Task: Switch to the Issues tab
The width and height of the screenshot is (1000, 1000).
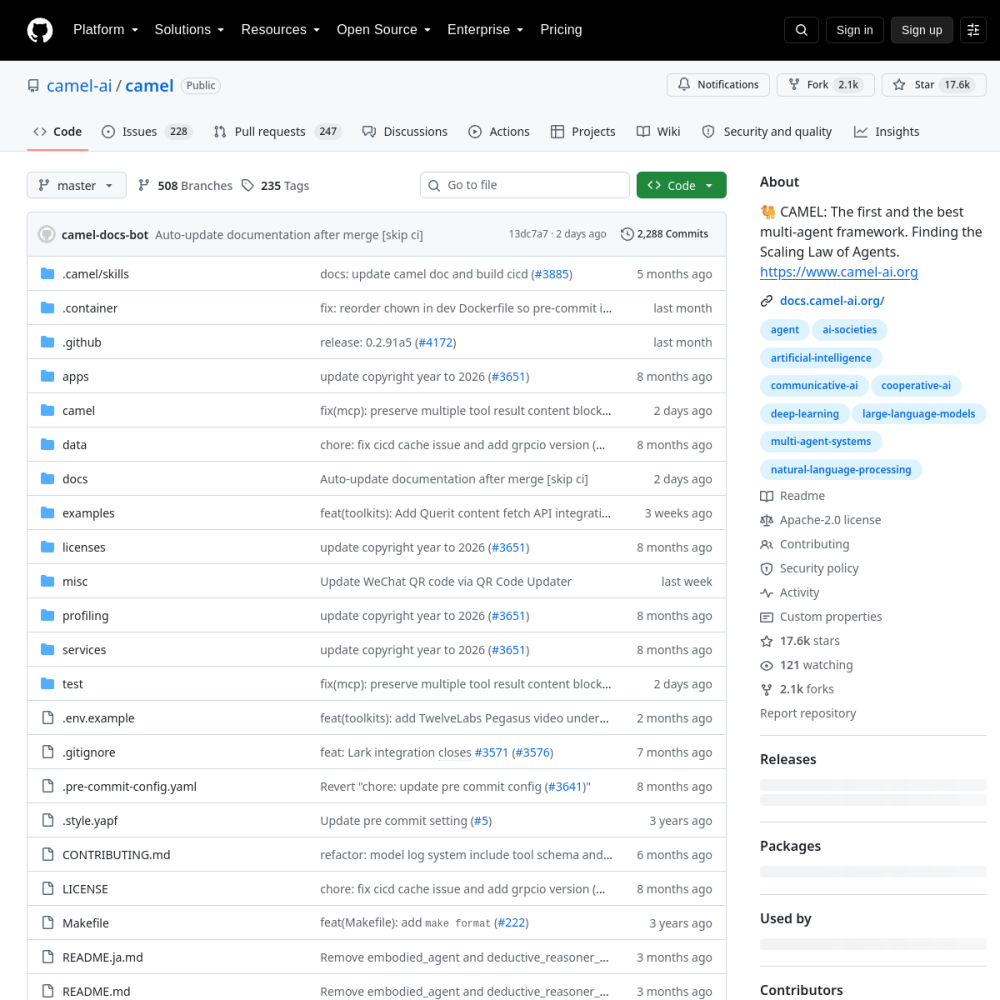Action: pyautogui.click(x=147, y=131)
